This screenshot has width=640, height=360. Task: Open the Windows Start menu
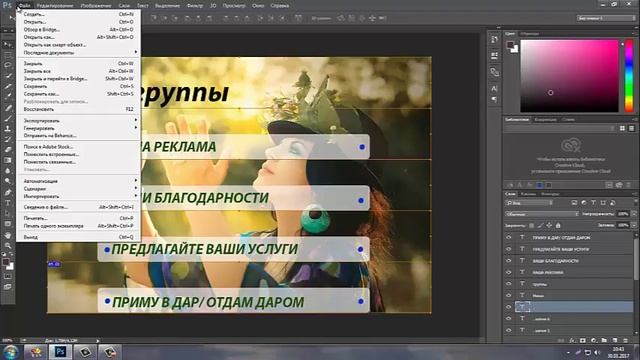click(x=11, y=352)
